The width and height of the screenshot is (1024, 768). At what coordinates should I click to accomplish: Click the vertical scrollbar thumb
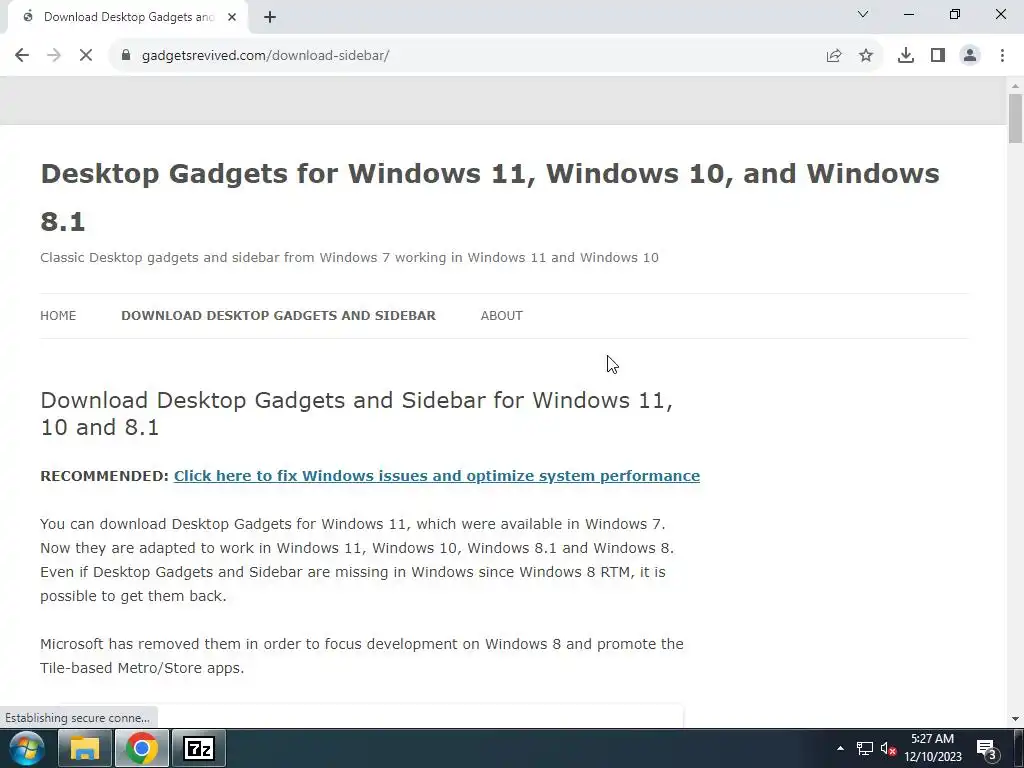pos(1015,118)
